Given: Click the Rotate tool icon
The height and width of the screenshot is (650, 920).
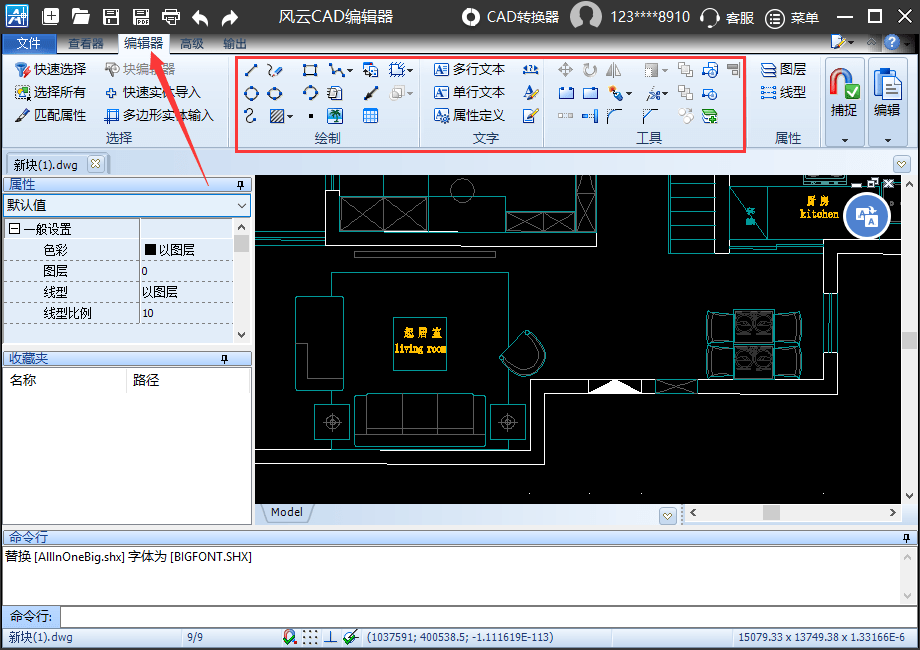Looking at the screenshot, I should [590, 70].
